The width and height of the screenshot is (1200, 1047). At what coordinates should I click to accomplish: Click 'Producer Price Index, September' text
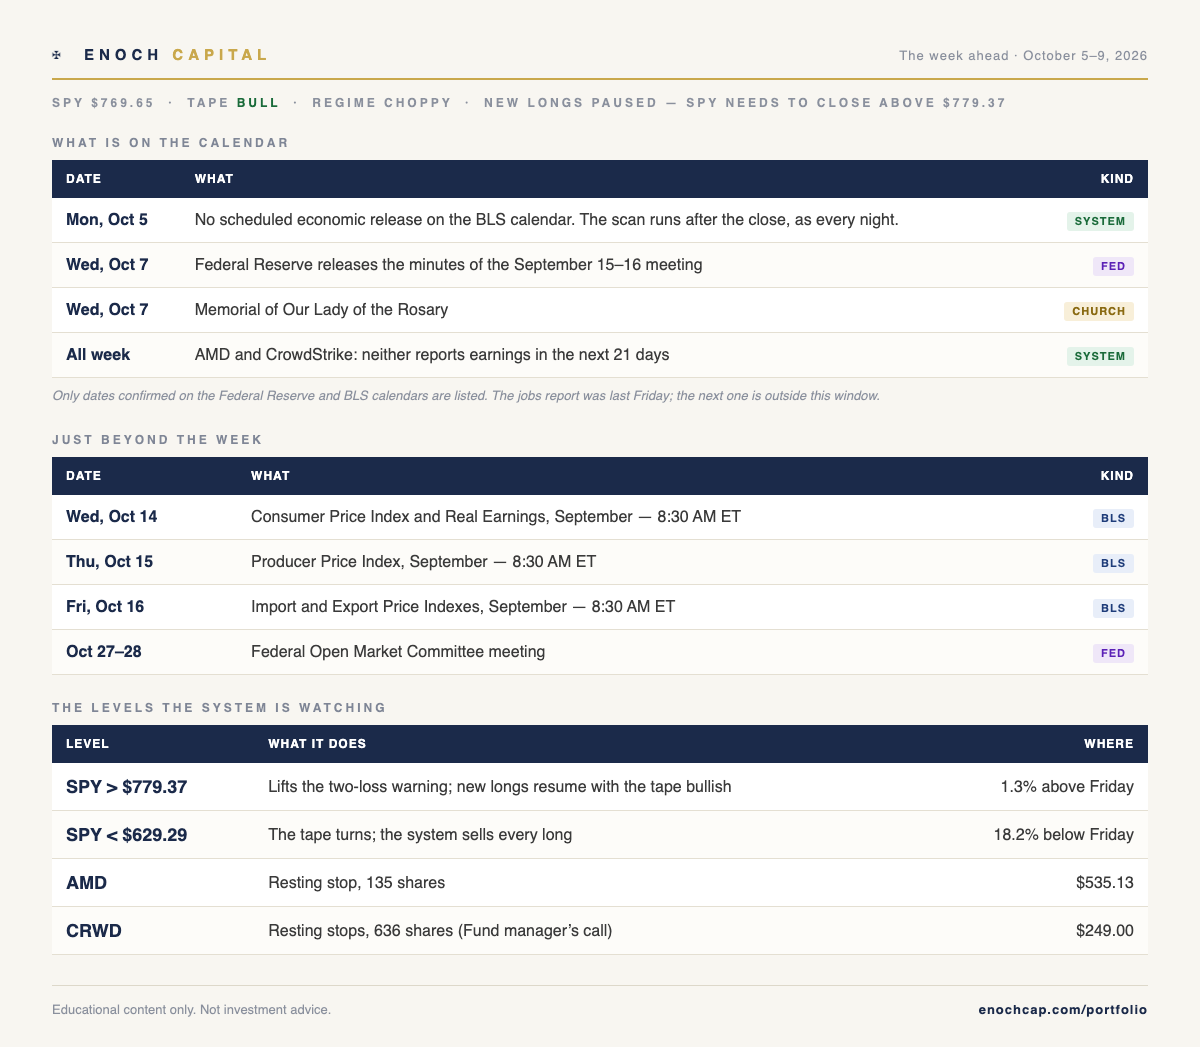(x=423, y=562)
